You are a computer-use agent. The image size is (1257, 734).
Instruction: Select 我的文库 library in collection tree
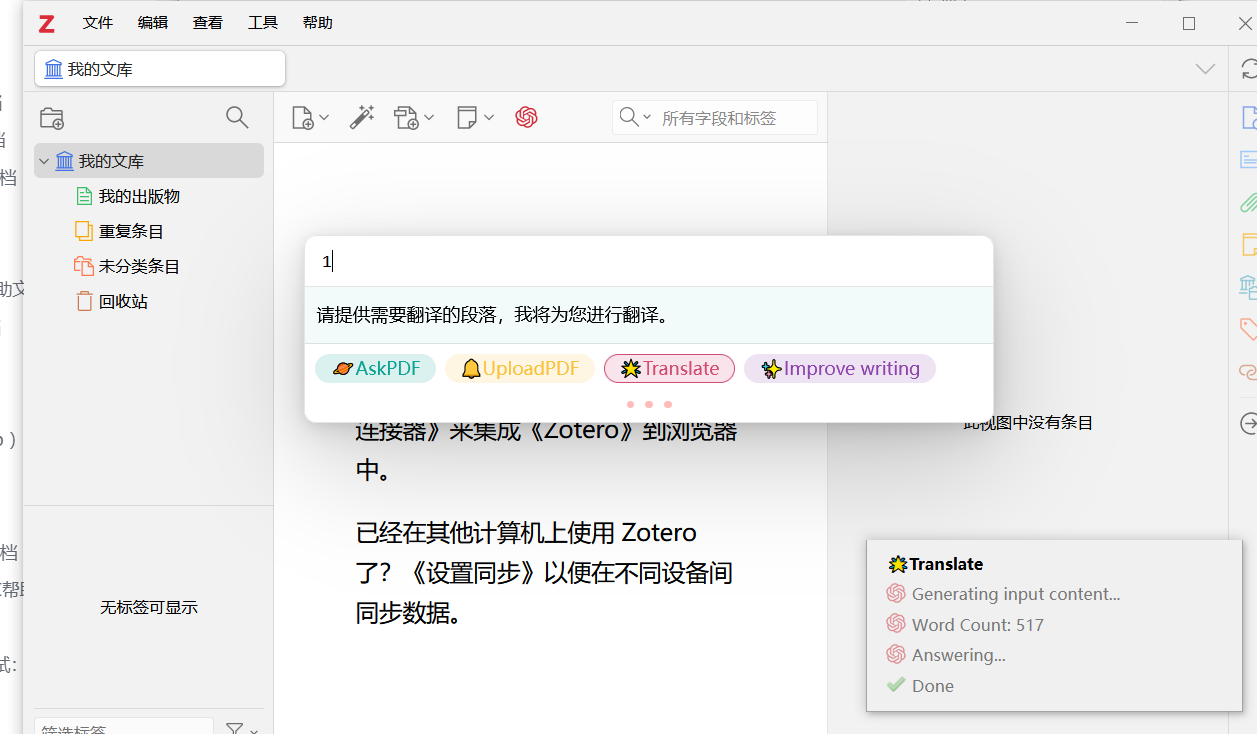149,161
